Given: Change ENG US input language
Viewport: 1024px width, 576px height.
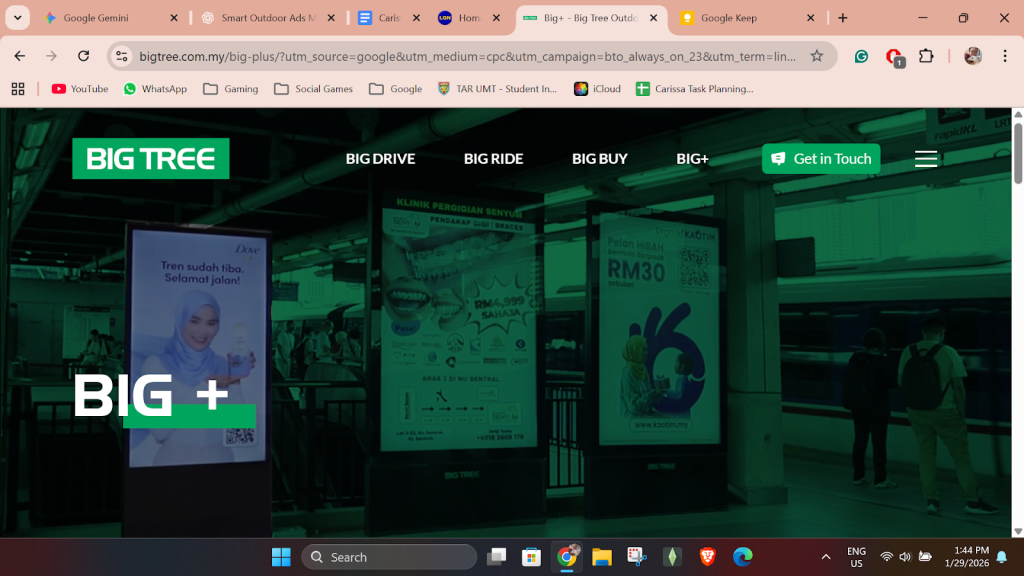Looking at the screenshot, I should pos(856,557).
